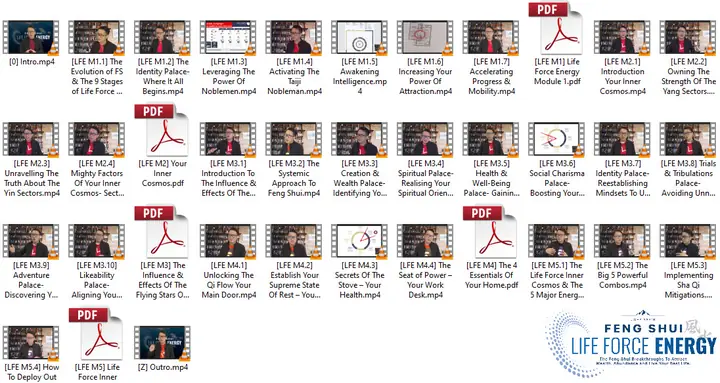Click [LFE M3.8] Trials & Tribulations Palace icon
The image size is (720, 383).
tap(688, 140)
